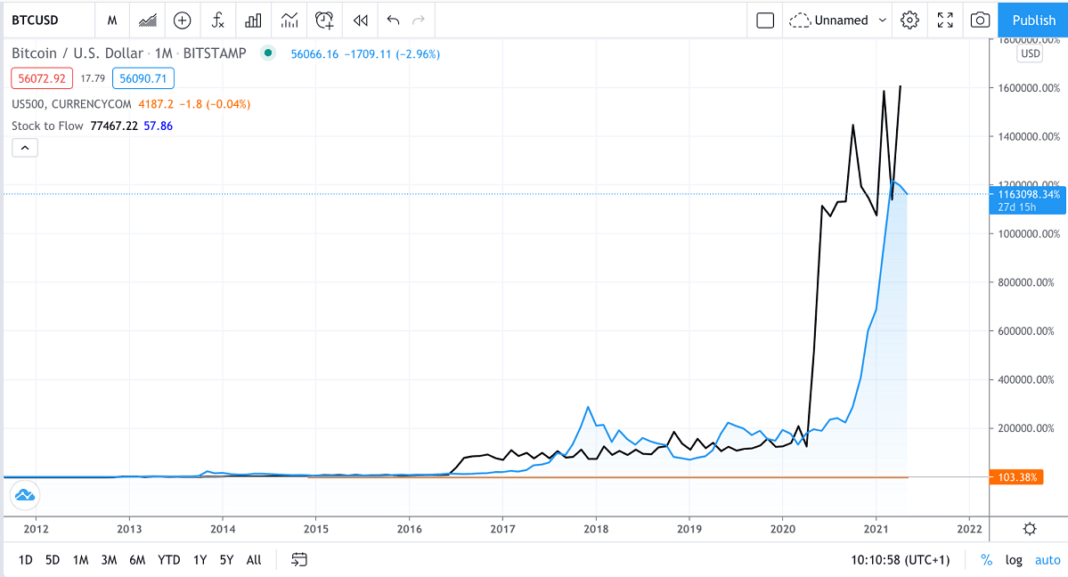Select the 5Y date range
Image resolution: width=1068 pixels, height=577 pixels.
[227, 560]
